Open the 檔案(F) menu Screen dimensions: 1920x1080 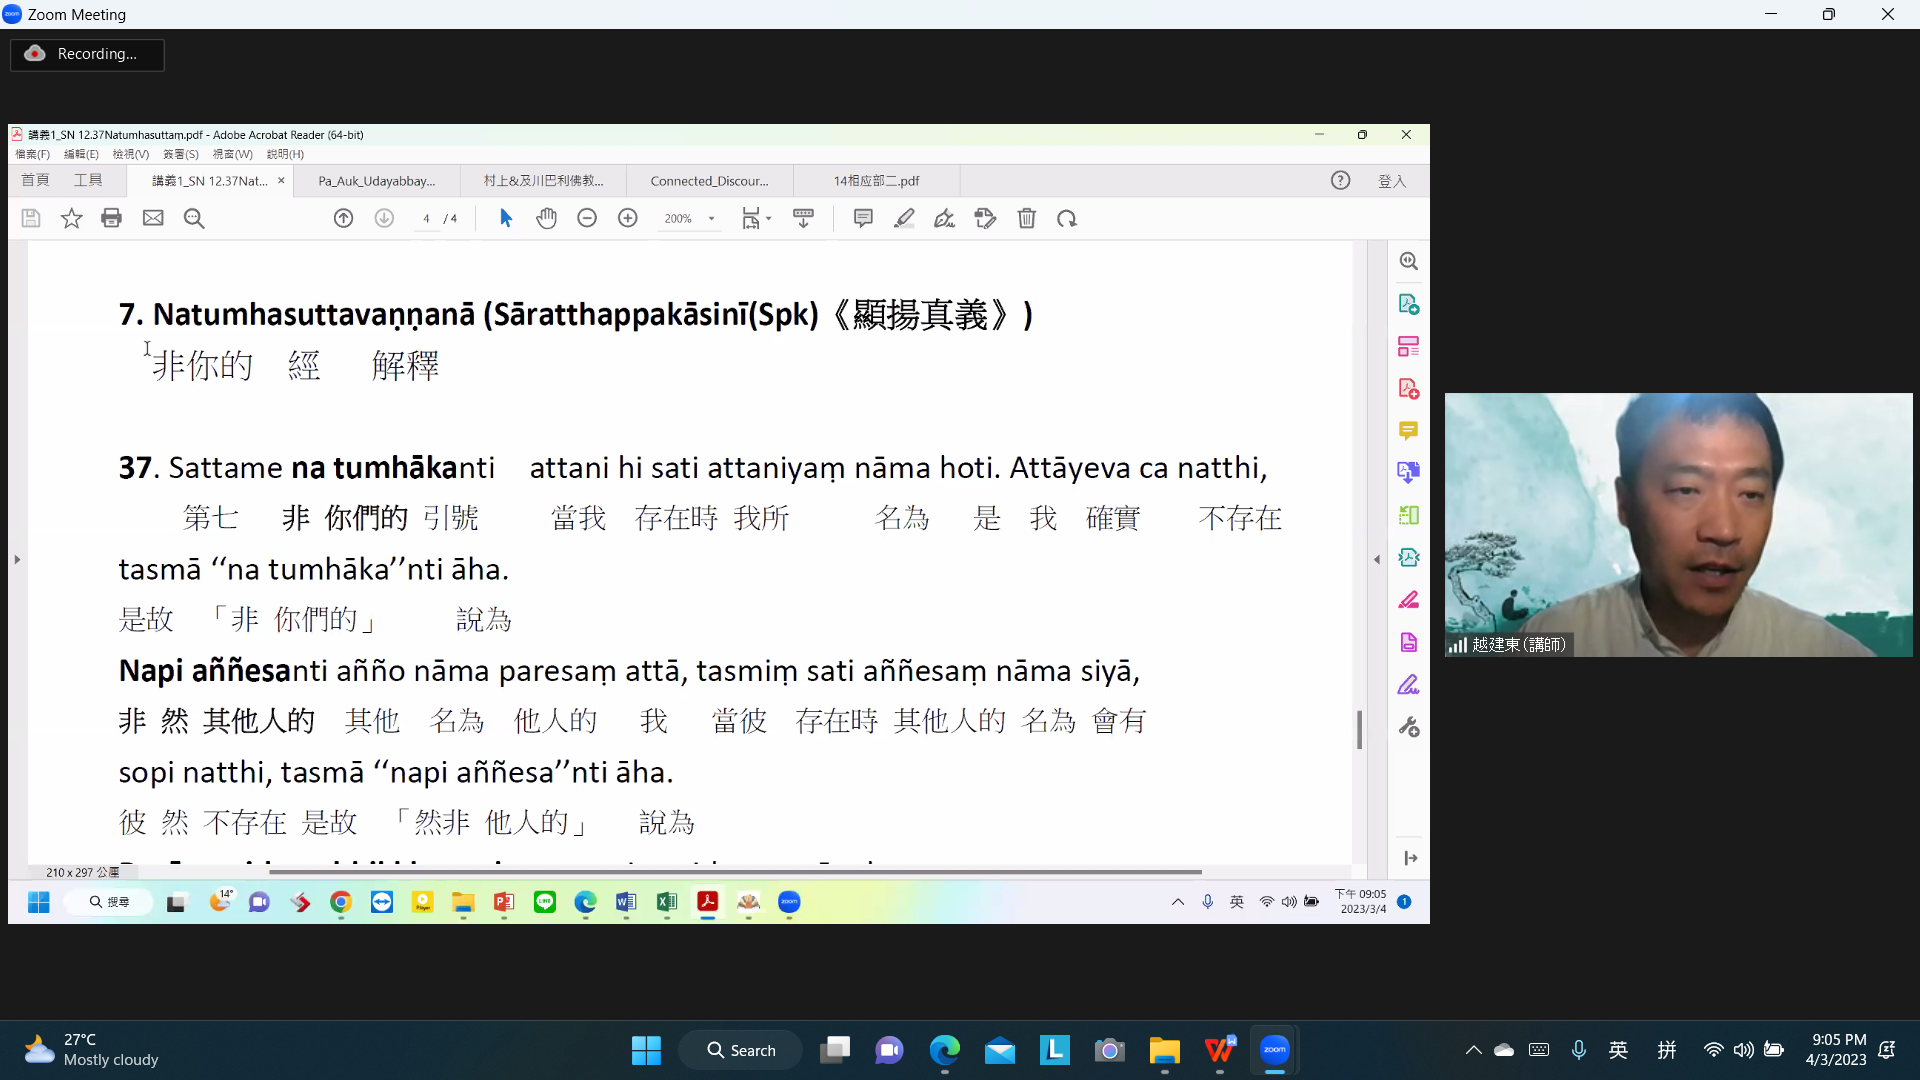[32, 154]
